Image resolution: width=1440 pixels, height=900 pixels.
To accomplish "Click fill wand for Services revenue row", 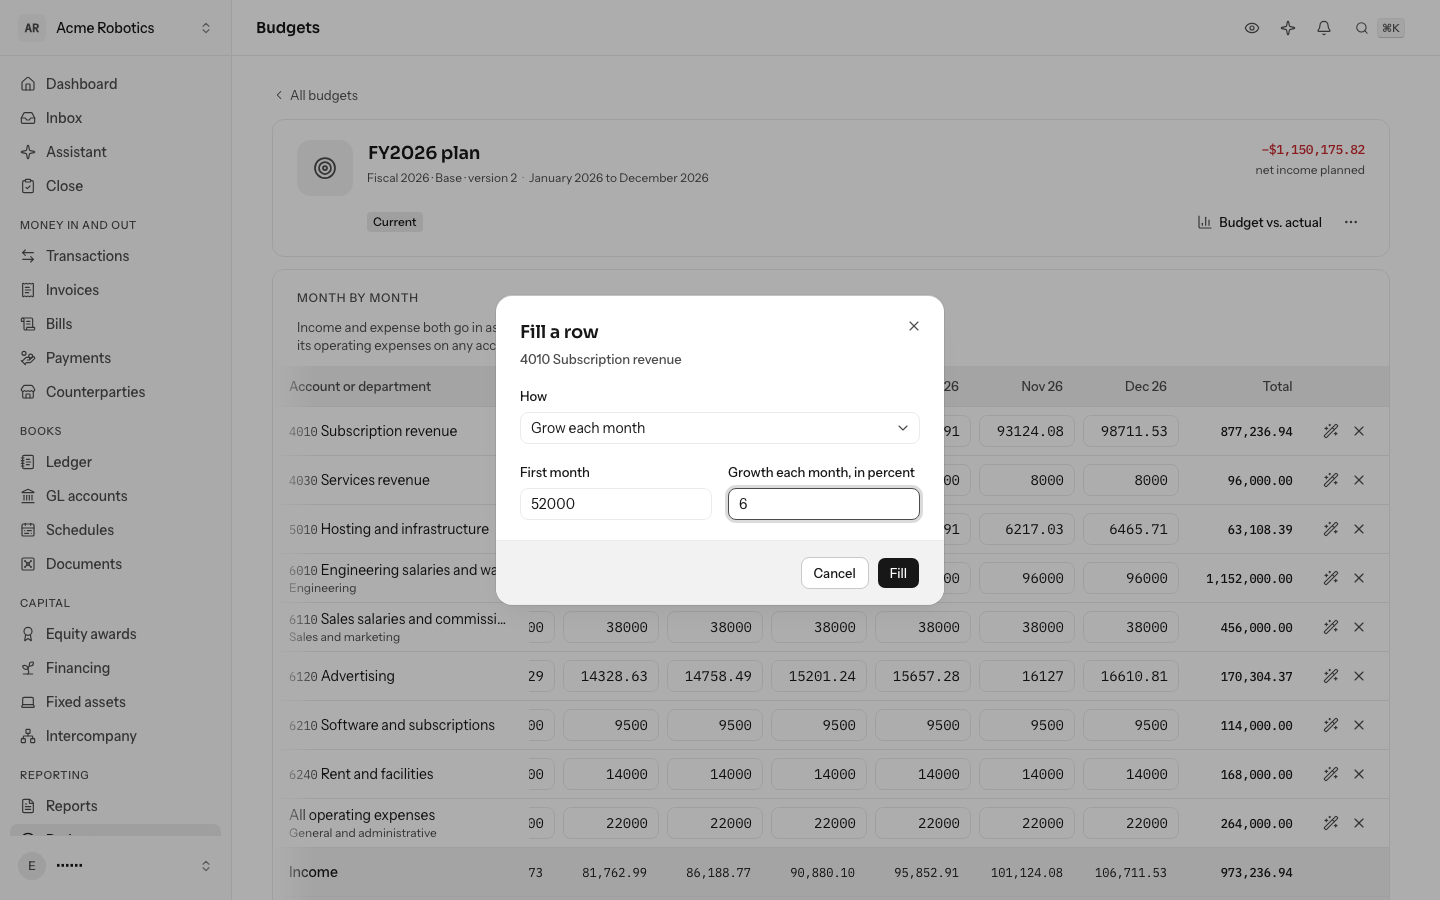I will pos(1331,480).
